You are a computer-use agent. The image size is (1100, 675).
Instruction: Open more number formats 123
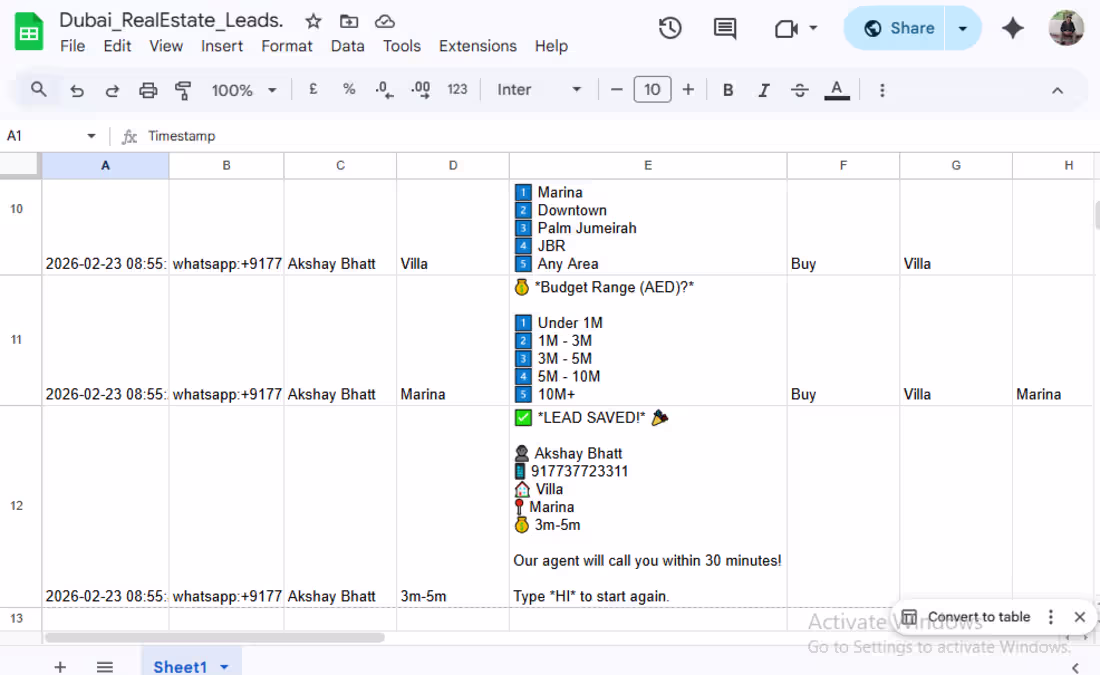point(457,89)
